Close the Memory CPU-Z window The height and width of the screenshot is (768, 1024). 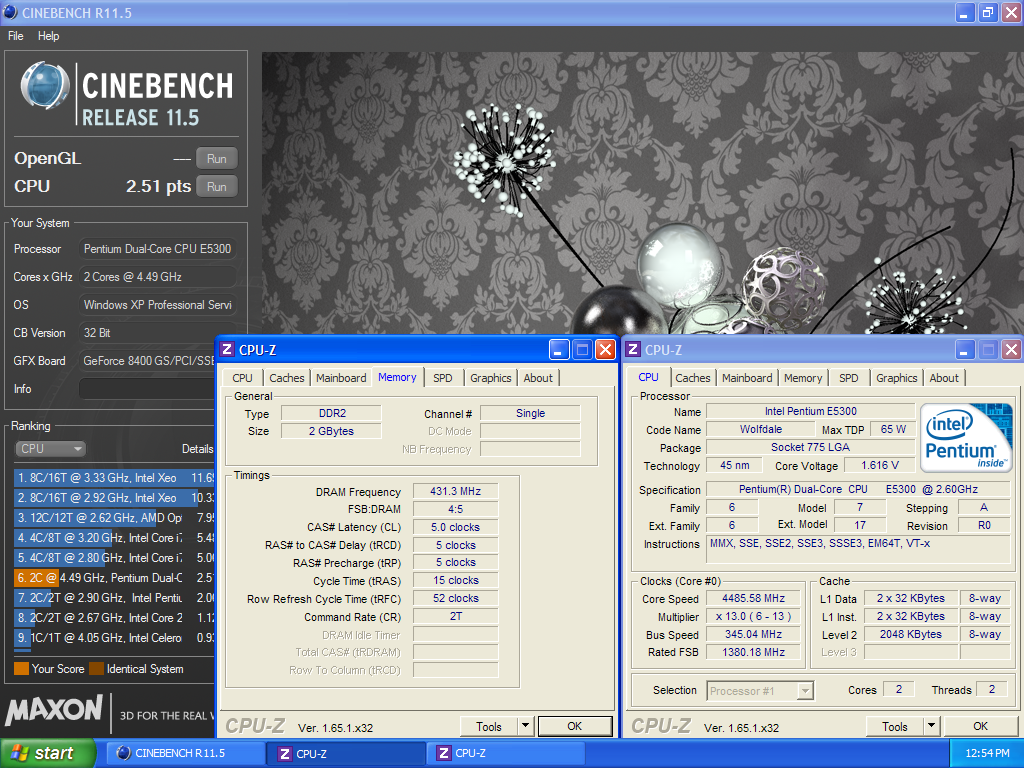pos(605,350)
